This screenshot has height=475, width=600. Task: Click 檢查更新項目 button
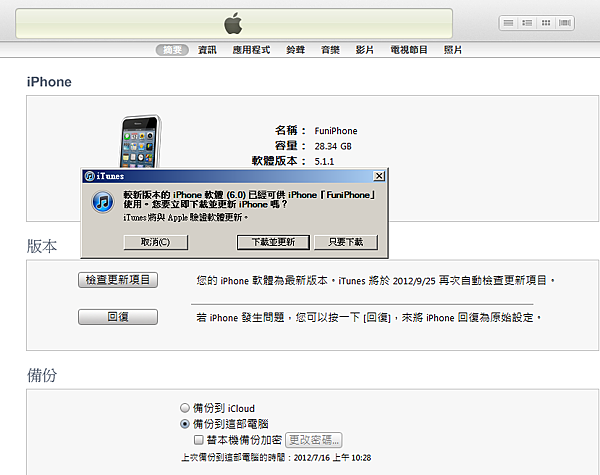(x=118, y=280)
